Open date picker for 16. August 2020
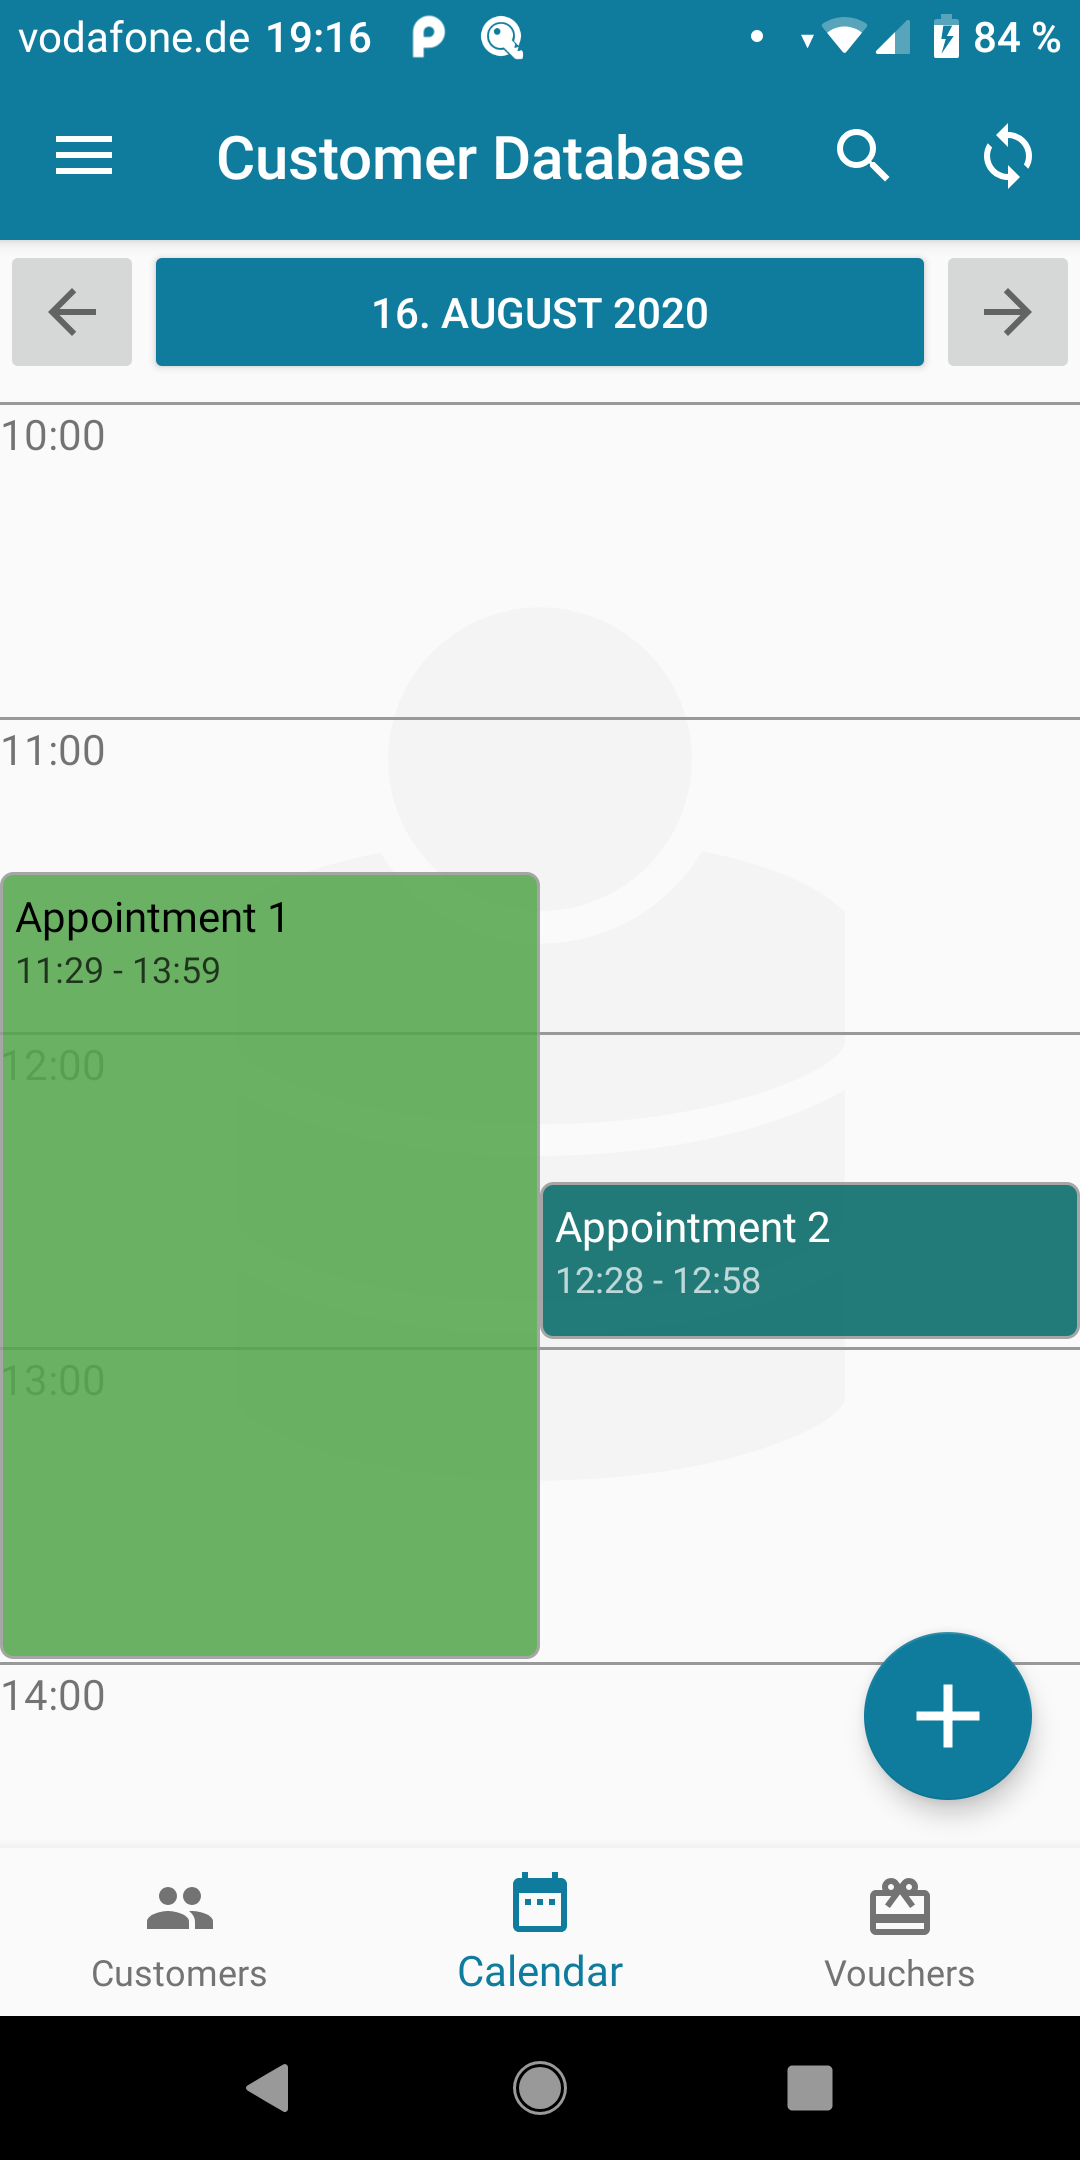1080x2160 pixels. [x=540, y=312]
